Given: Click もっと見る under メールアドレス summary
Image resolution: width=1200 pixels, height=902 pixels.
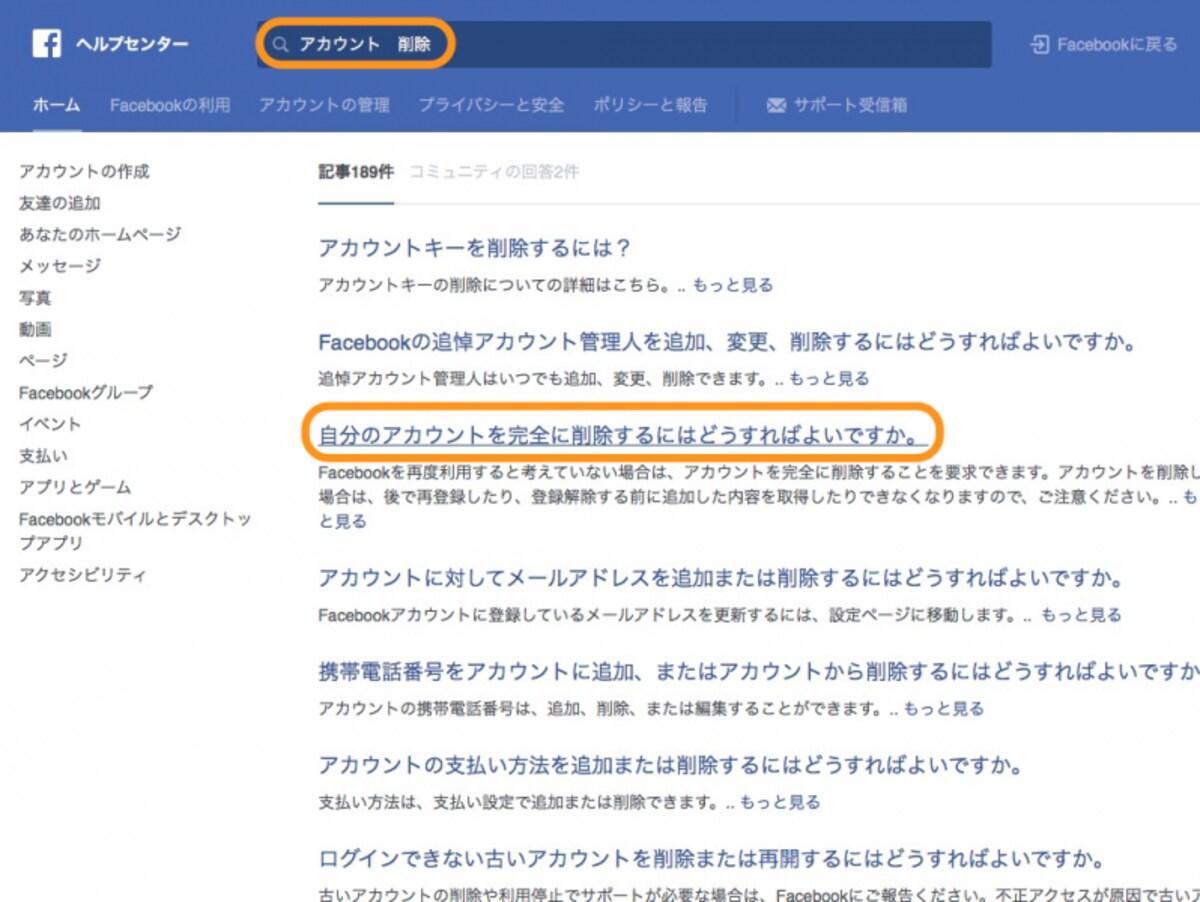Looking at the screenshot, I should point(1081,615).
